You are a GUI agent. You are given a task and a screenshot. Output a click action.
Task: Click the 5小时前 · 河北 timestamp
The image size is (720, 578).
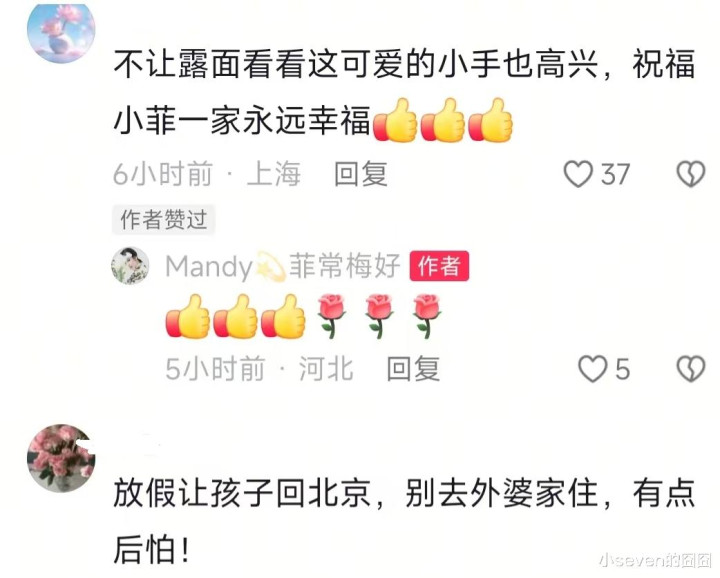(x=259, y=369)
